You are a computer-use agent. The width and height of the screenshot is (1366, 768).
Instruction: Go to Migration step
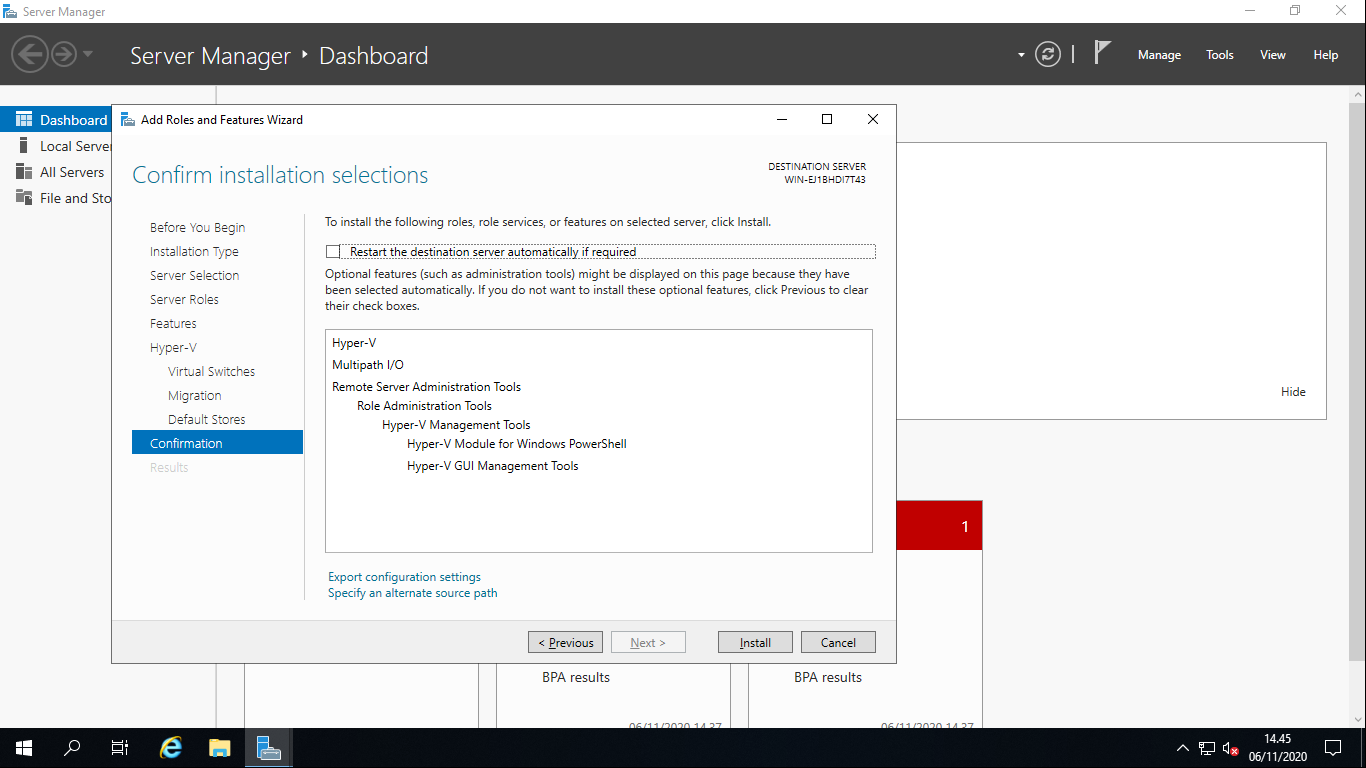pyautogui.click(x=194, y=396)
